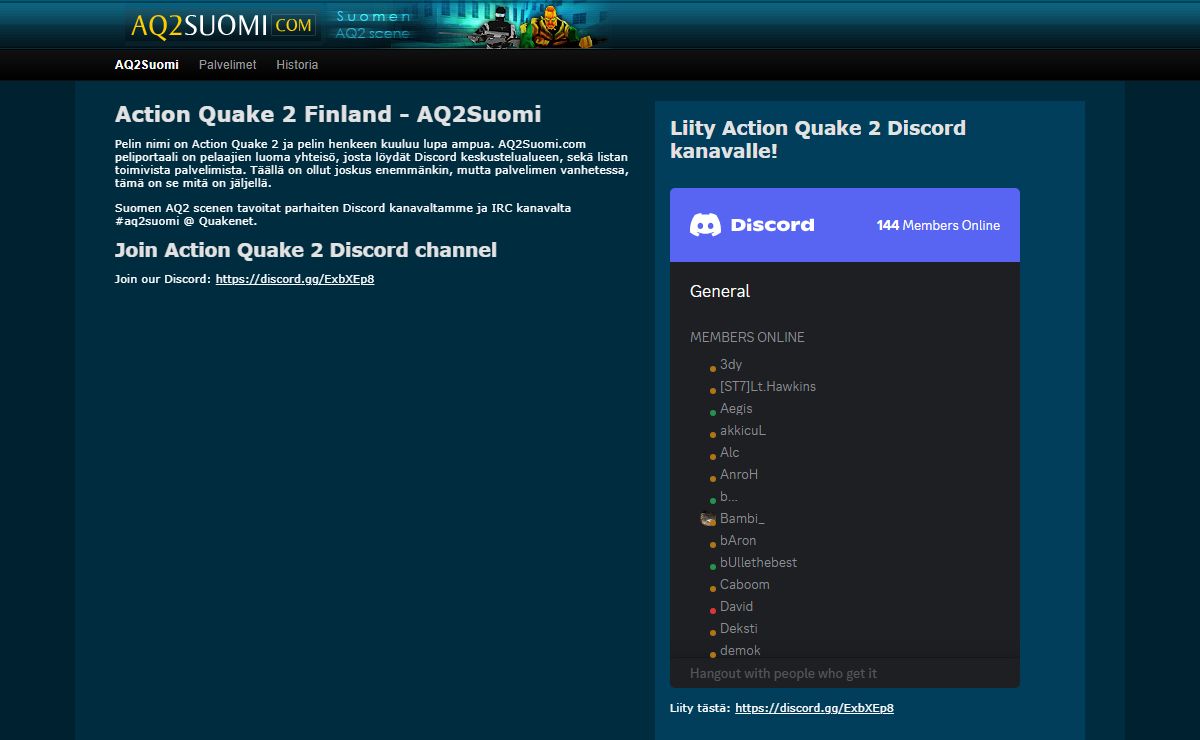Screen dimensions: 1200x740
Task: Select member akkicuL in the list
Action: click(743, 431)
